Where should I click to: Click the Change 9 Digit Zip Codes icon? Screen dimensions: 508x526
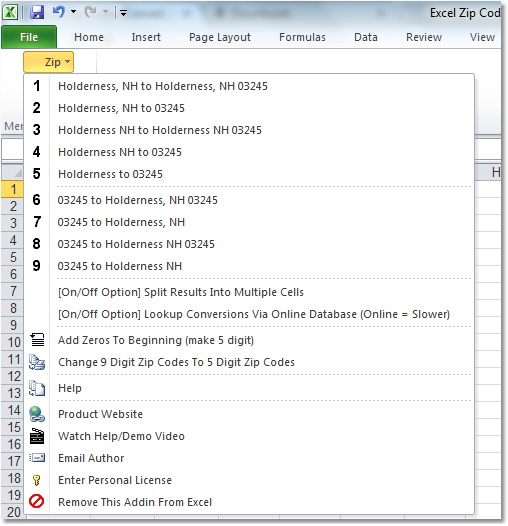click(x=37, y=362)
